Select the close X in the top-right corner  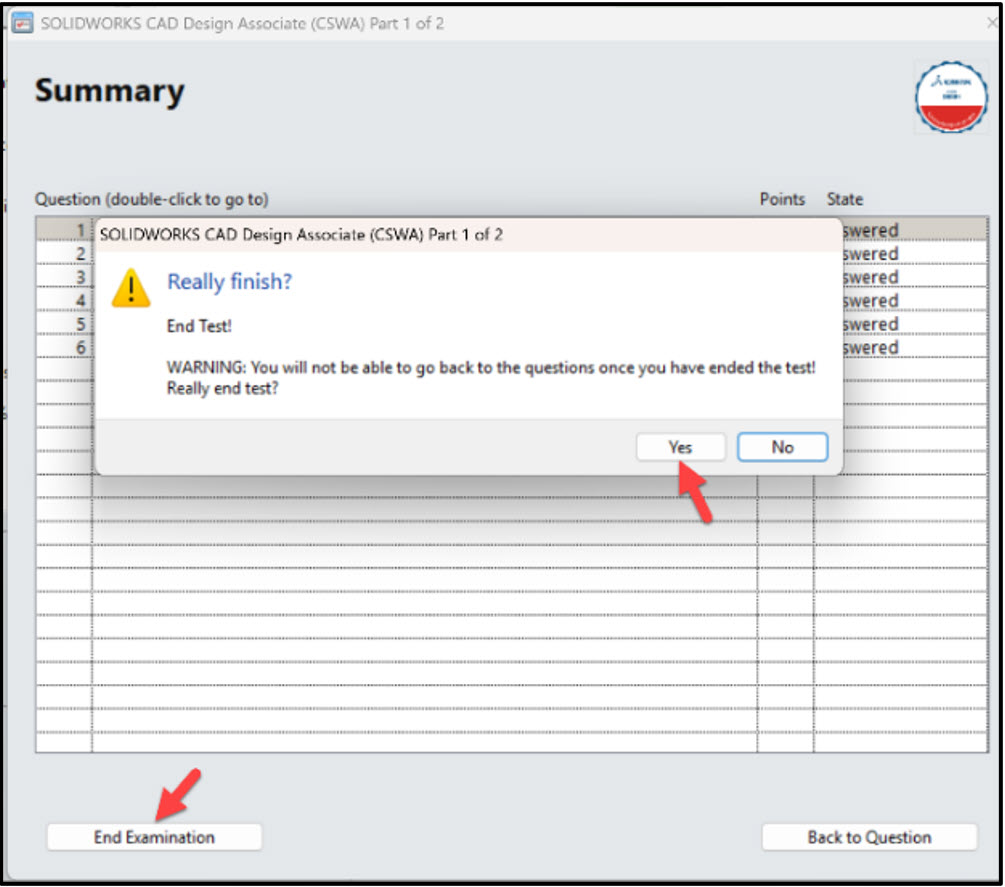993,21
